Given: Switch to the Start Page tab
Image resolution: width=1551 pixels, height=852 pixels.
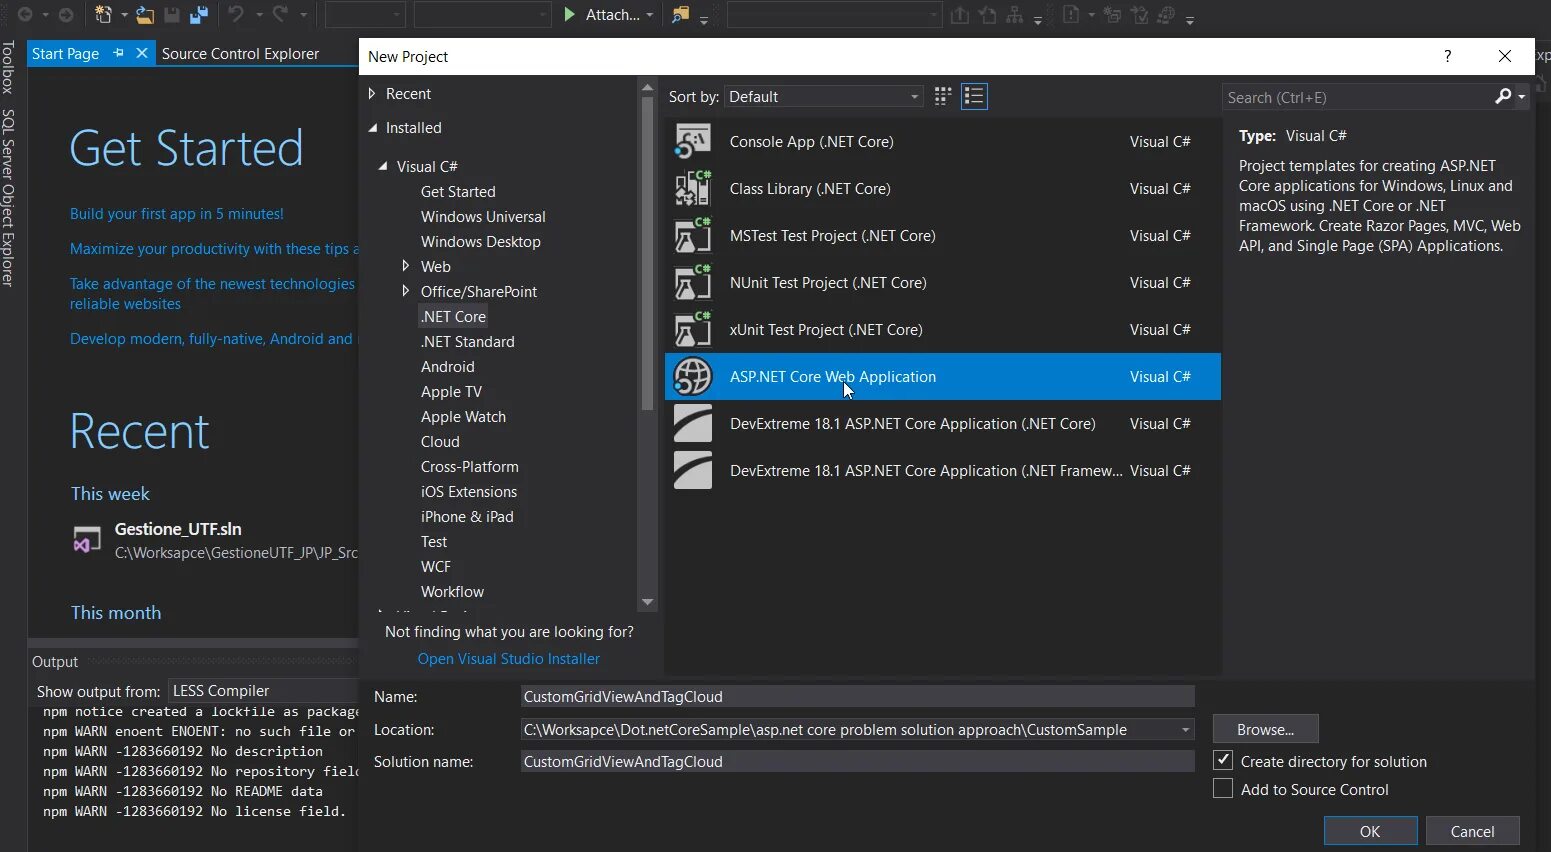Looking at the screenshot, I should pyautogui.click(x=65, y=53).
